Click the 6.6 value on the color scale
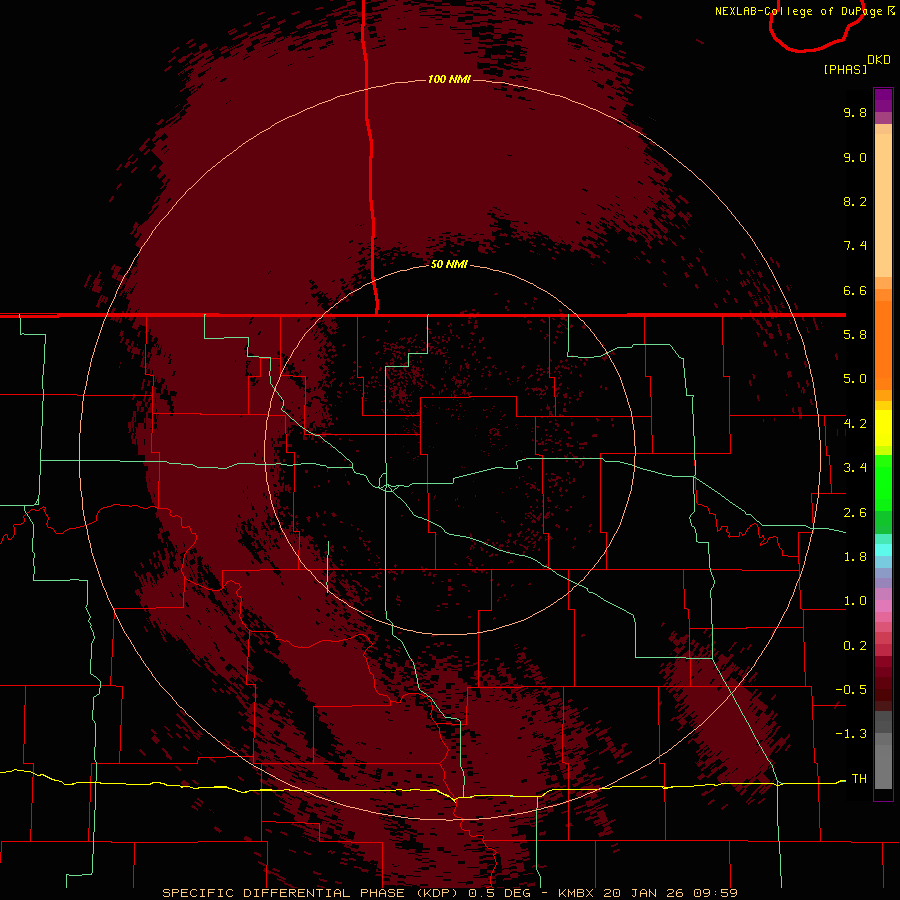The width and height of the screenshot is (900, 900). (x=855, y=290)
